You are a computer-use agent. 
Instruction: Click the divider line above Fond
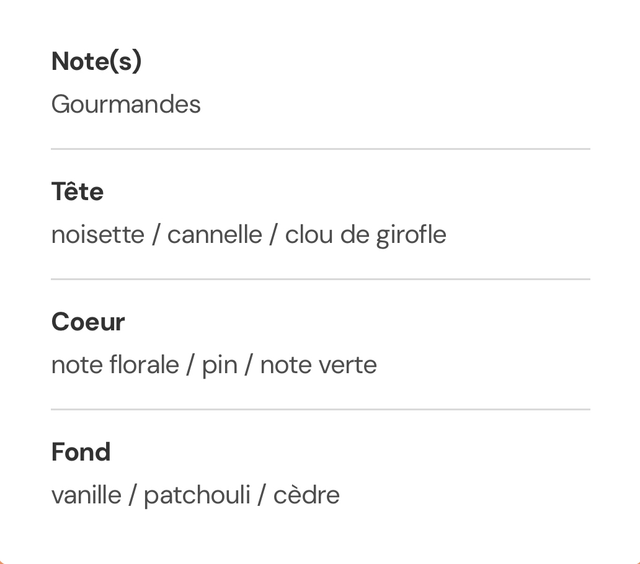(320, 409)
